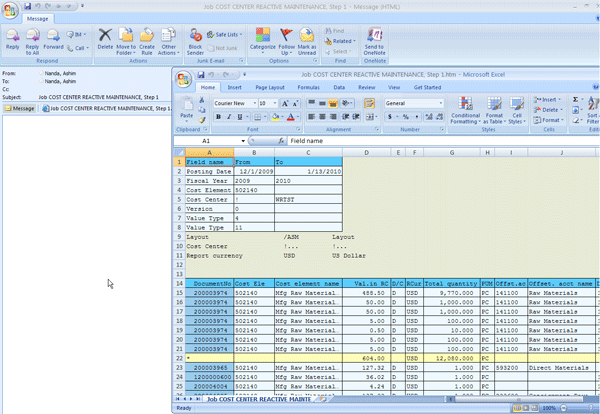Open the Formulas ribbon tab
Viewport: 600px width, 414px height.
pyautogui.click(x=309, y=87)
